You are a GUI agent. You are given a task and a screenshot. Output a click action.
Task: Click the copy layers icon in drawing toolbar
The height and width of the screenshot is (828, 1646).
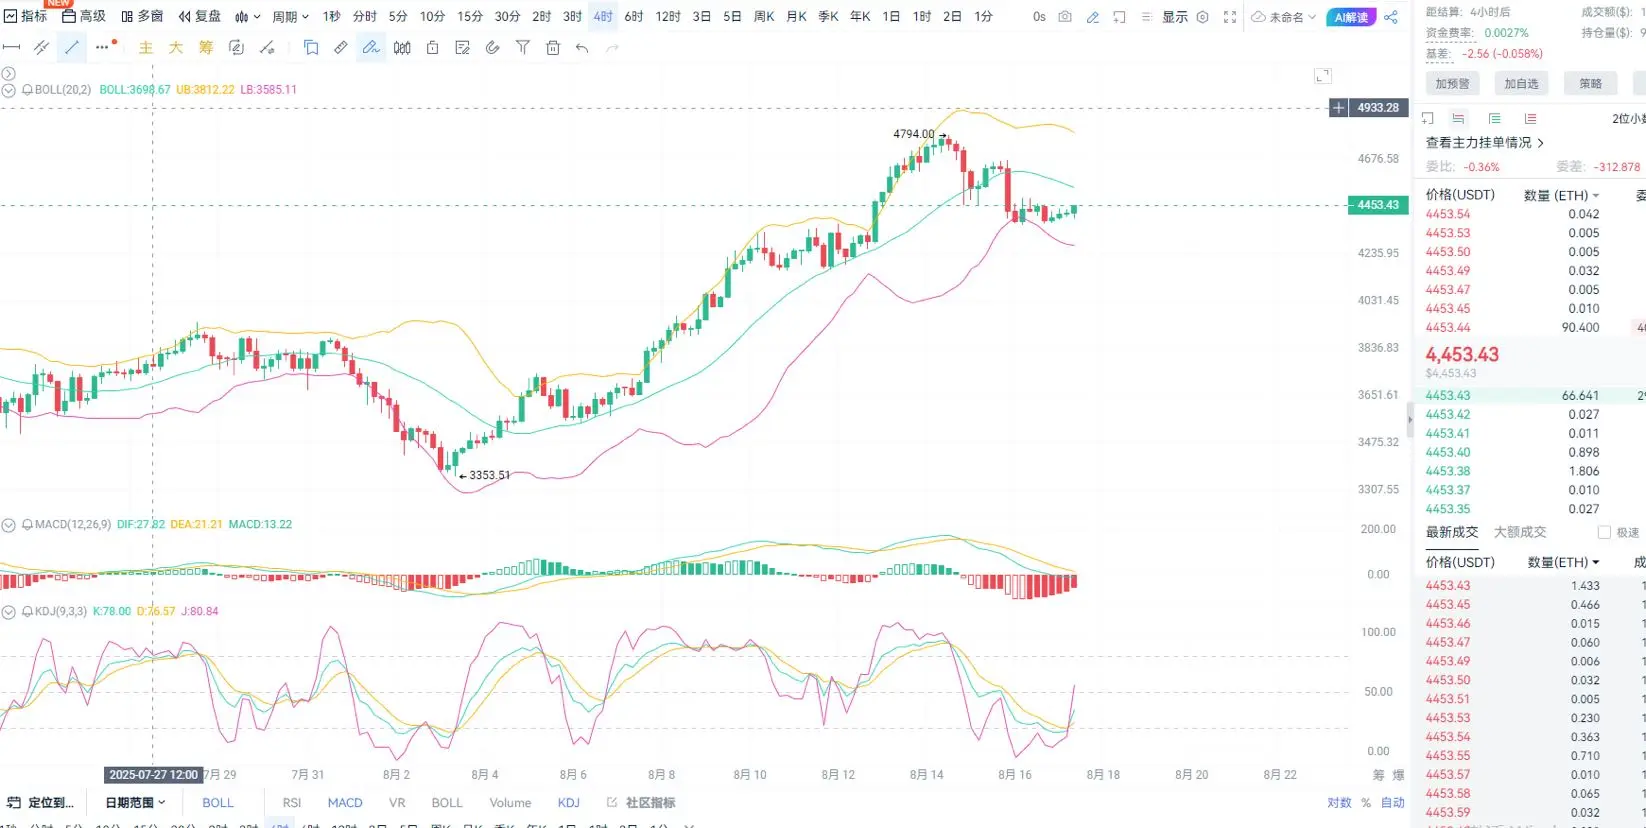311,47
